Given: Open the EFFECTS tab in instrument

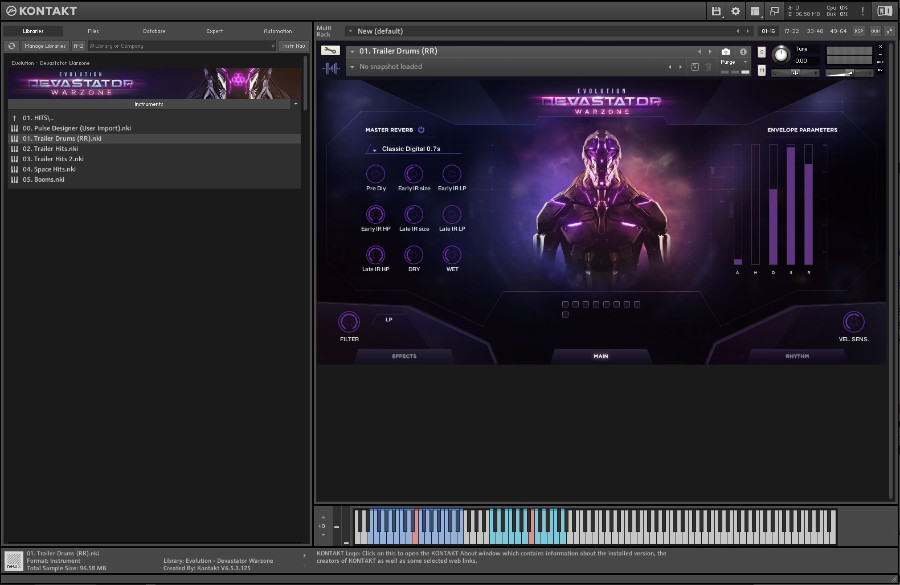Looking at the screenshot, I should pyautogui.click(x=404, y=355).
